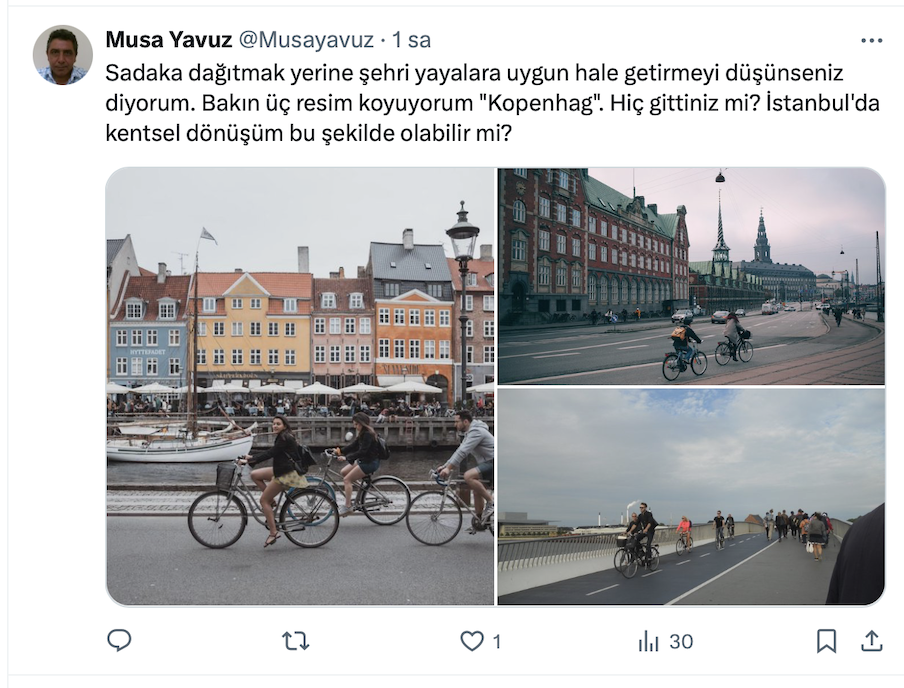Viewport: 904px width, 688px height.
Task: Open the 1 sa timestamp link
Action: (x=412, y=40)
